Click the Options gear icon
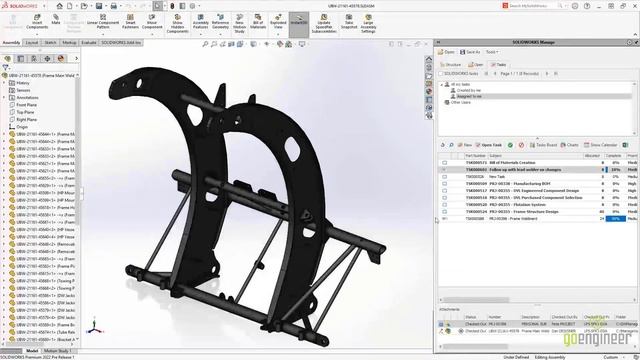Screen dimensions: 640x360 (193, 6)
